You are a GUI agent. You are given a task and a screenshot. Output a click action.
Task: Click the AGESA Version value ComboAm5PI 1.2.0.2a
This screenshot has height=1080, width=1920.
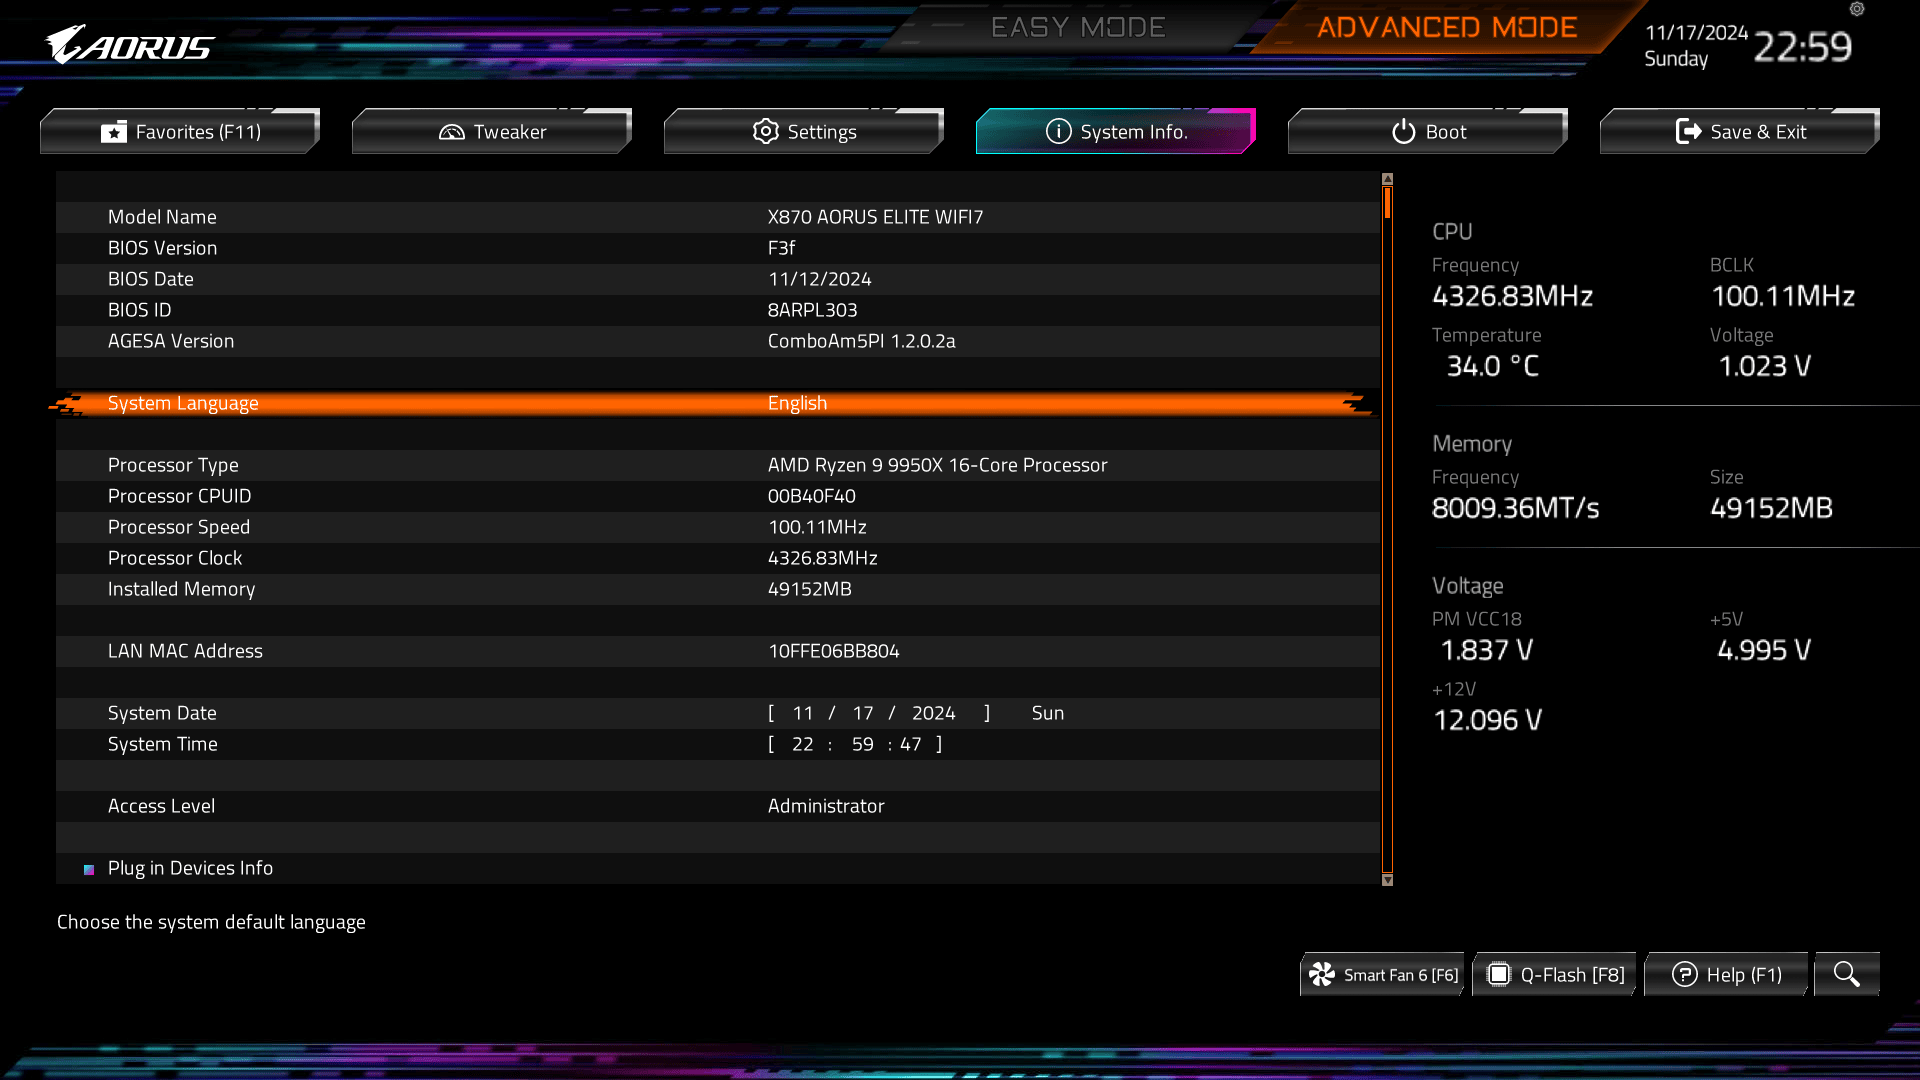(x=861, y=341)
